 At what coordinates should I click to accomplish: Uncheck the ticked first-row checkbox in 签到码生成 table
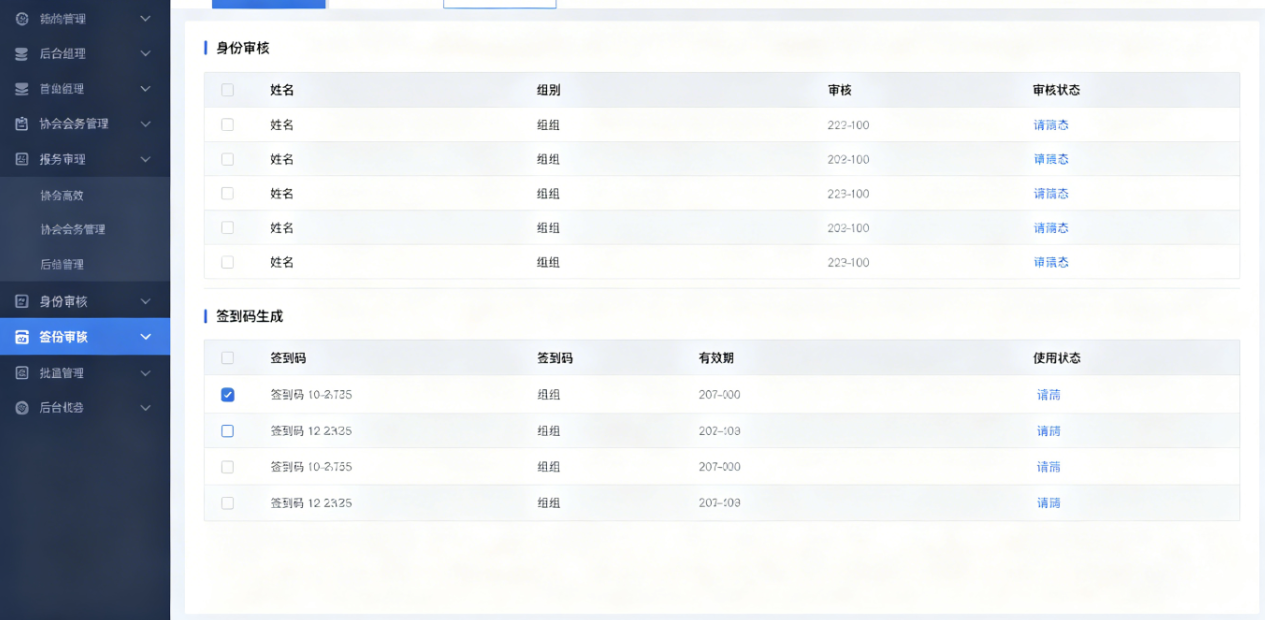coord(227,395)
